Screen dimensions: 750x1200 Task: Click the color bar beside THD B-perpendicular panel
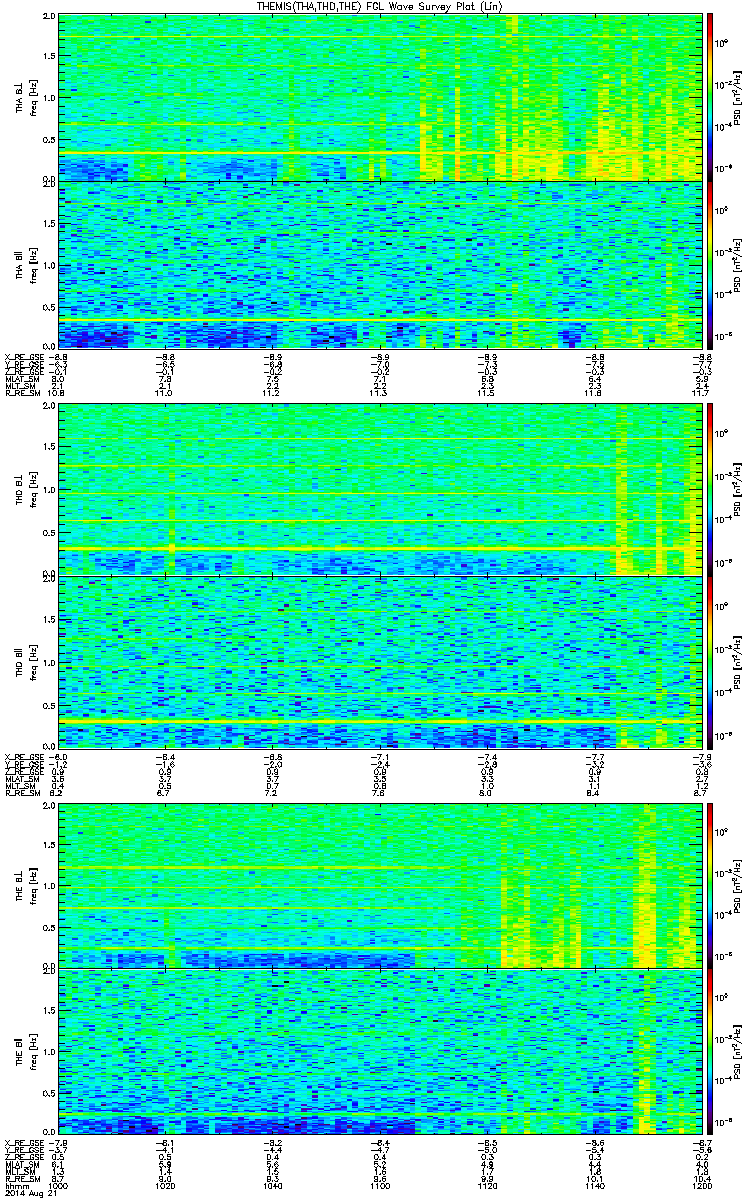(x=711, y=489)
